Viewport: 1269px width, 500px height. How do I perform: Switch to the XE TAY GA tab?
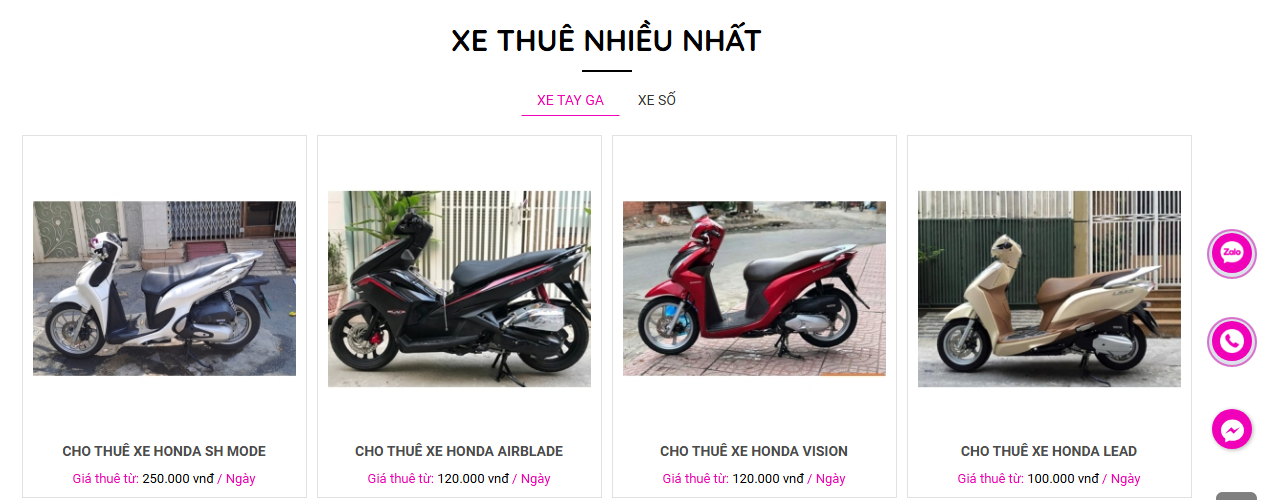click(x=570, y=100)
